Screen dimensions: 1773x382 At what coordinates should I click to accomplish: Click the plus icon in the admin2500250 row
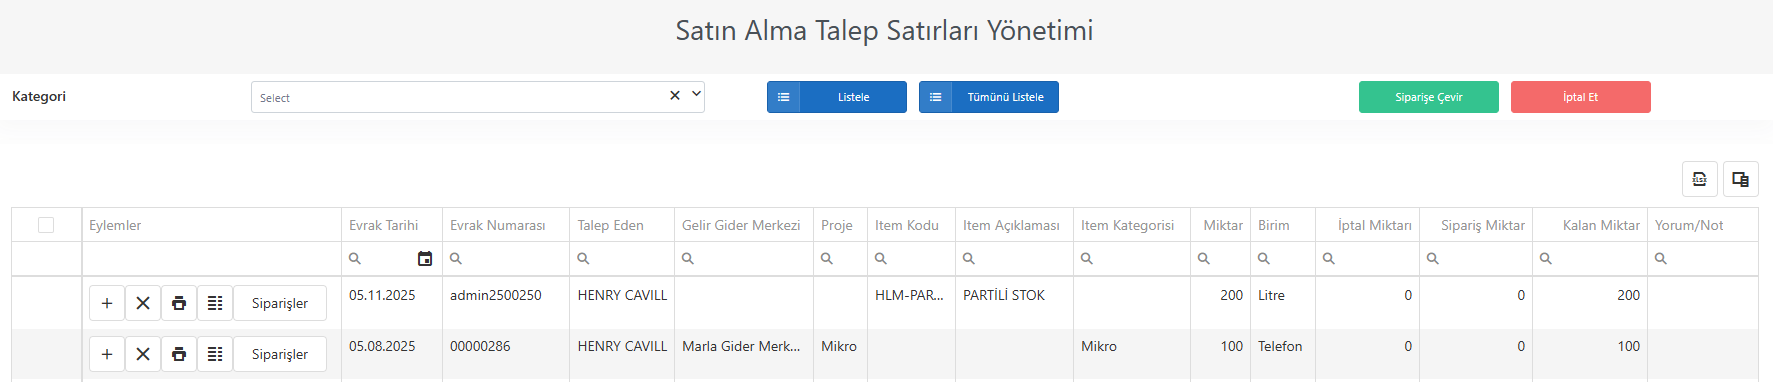[107, 303]
